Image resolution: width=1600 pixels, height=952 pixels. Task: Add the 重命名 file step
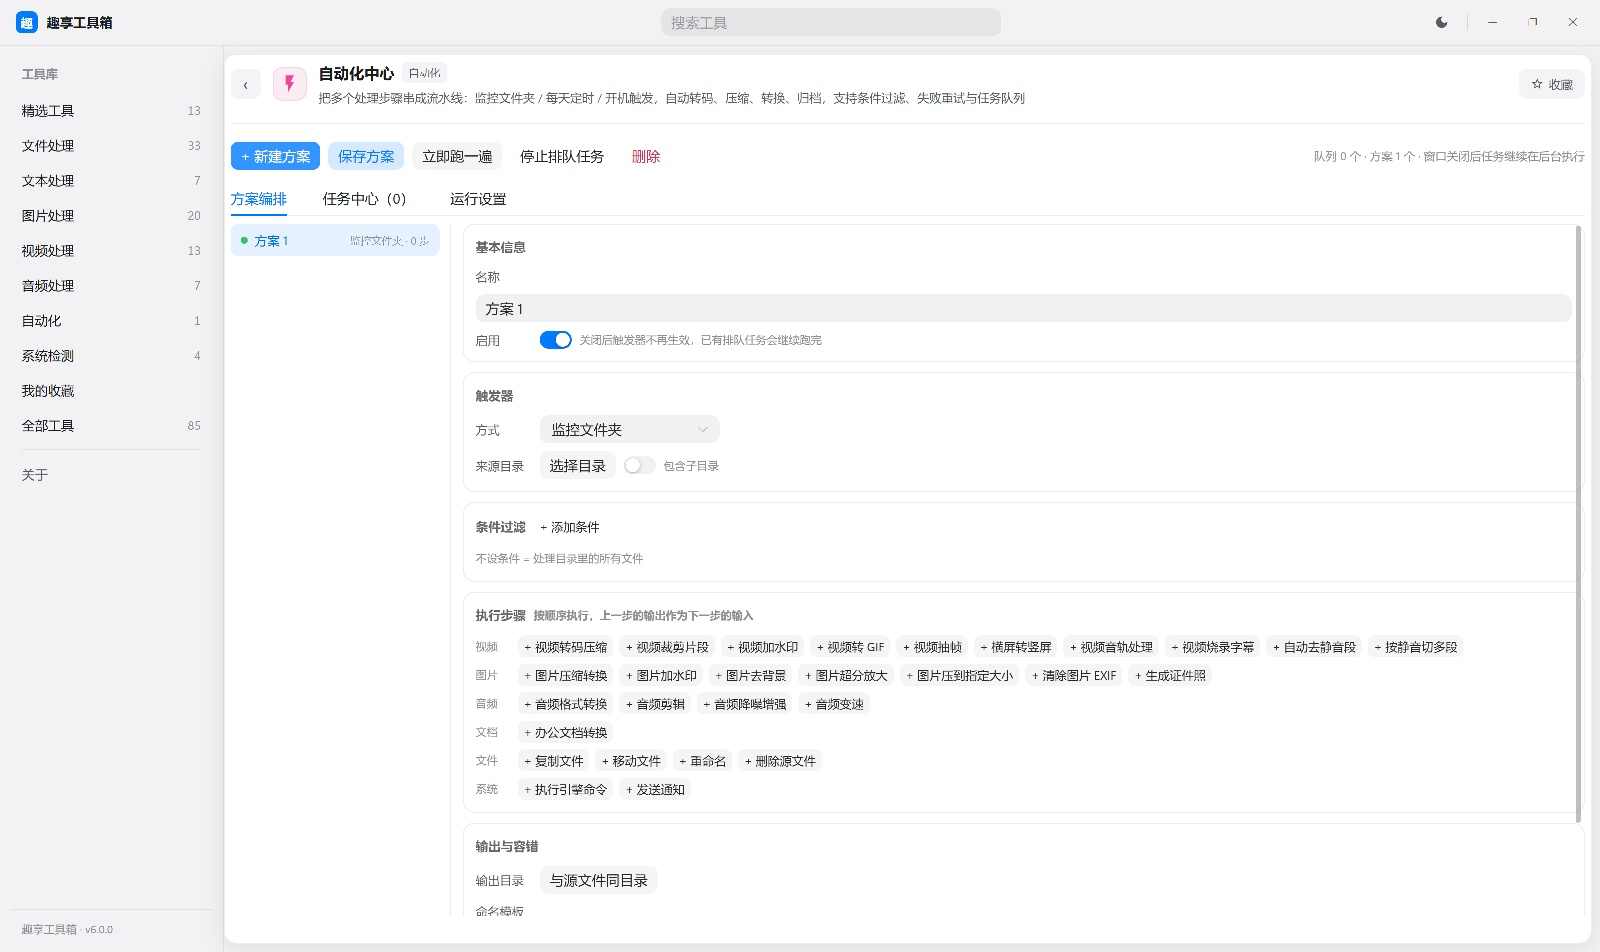point(702,761)
